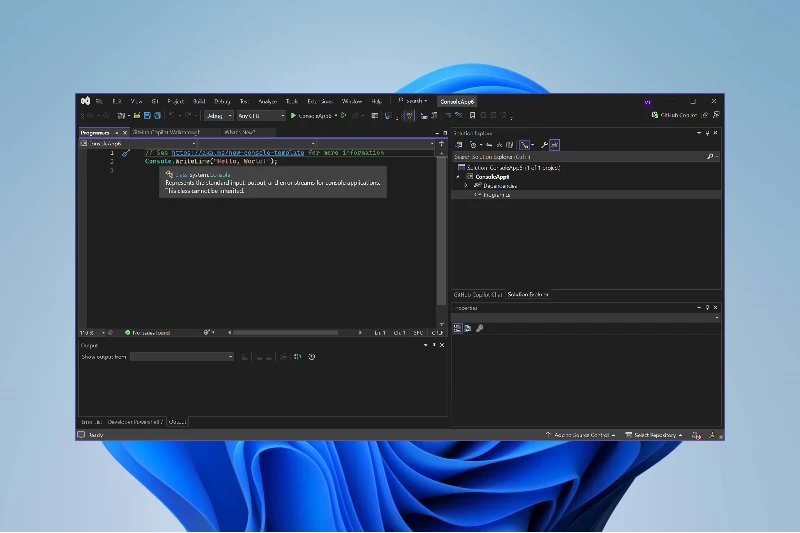Click the editor horizontal scrollbar
800x533 pixels.
click(286, 333)
